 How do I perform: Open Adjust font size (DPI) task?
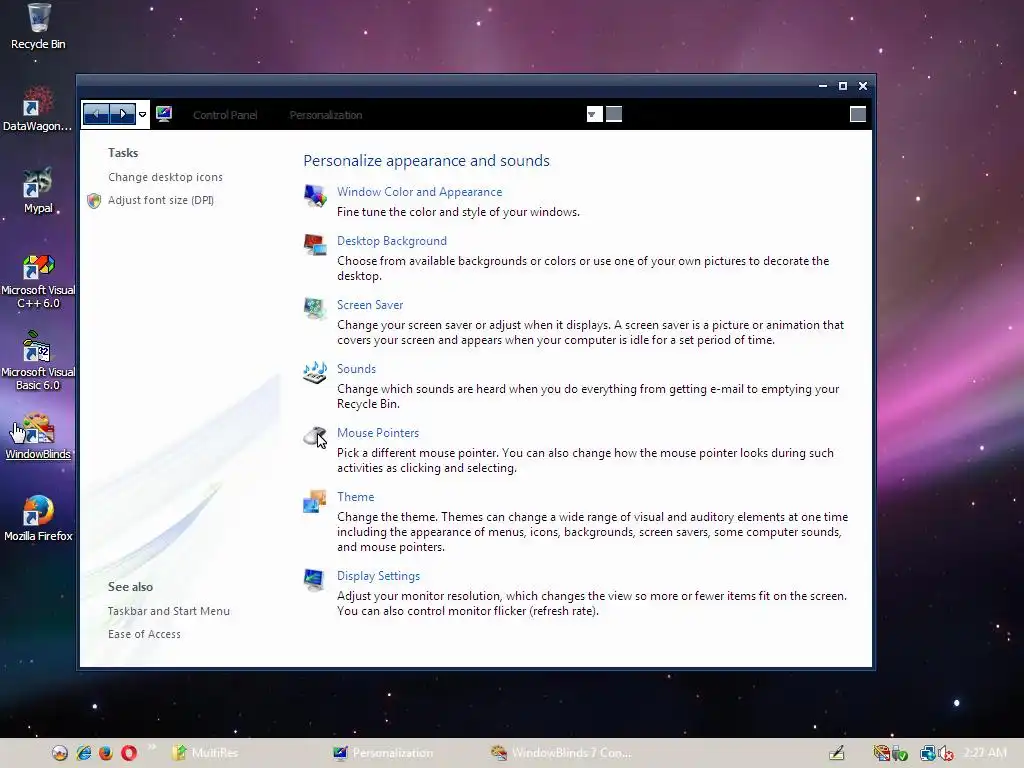pyautogui.click(x=161, y=200)
